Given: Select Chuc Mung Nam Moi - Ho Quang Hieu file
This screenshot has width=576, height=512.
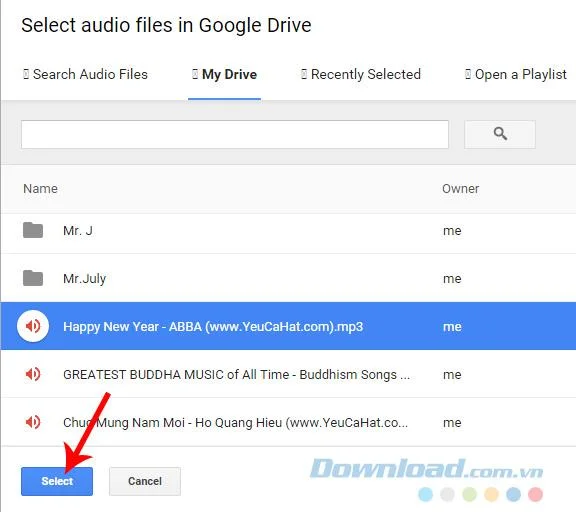Looking at the screenshot, I should (x=288, y=422).
